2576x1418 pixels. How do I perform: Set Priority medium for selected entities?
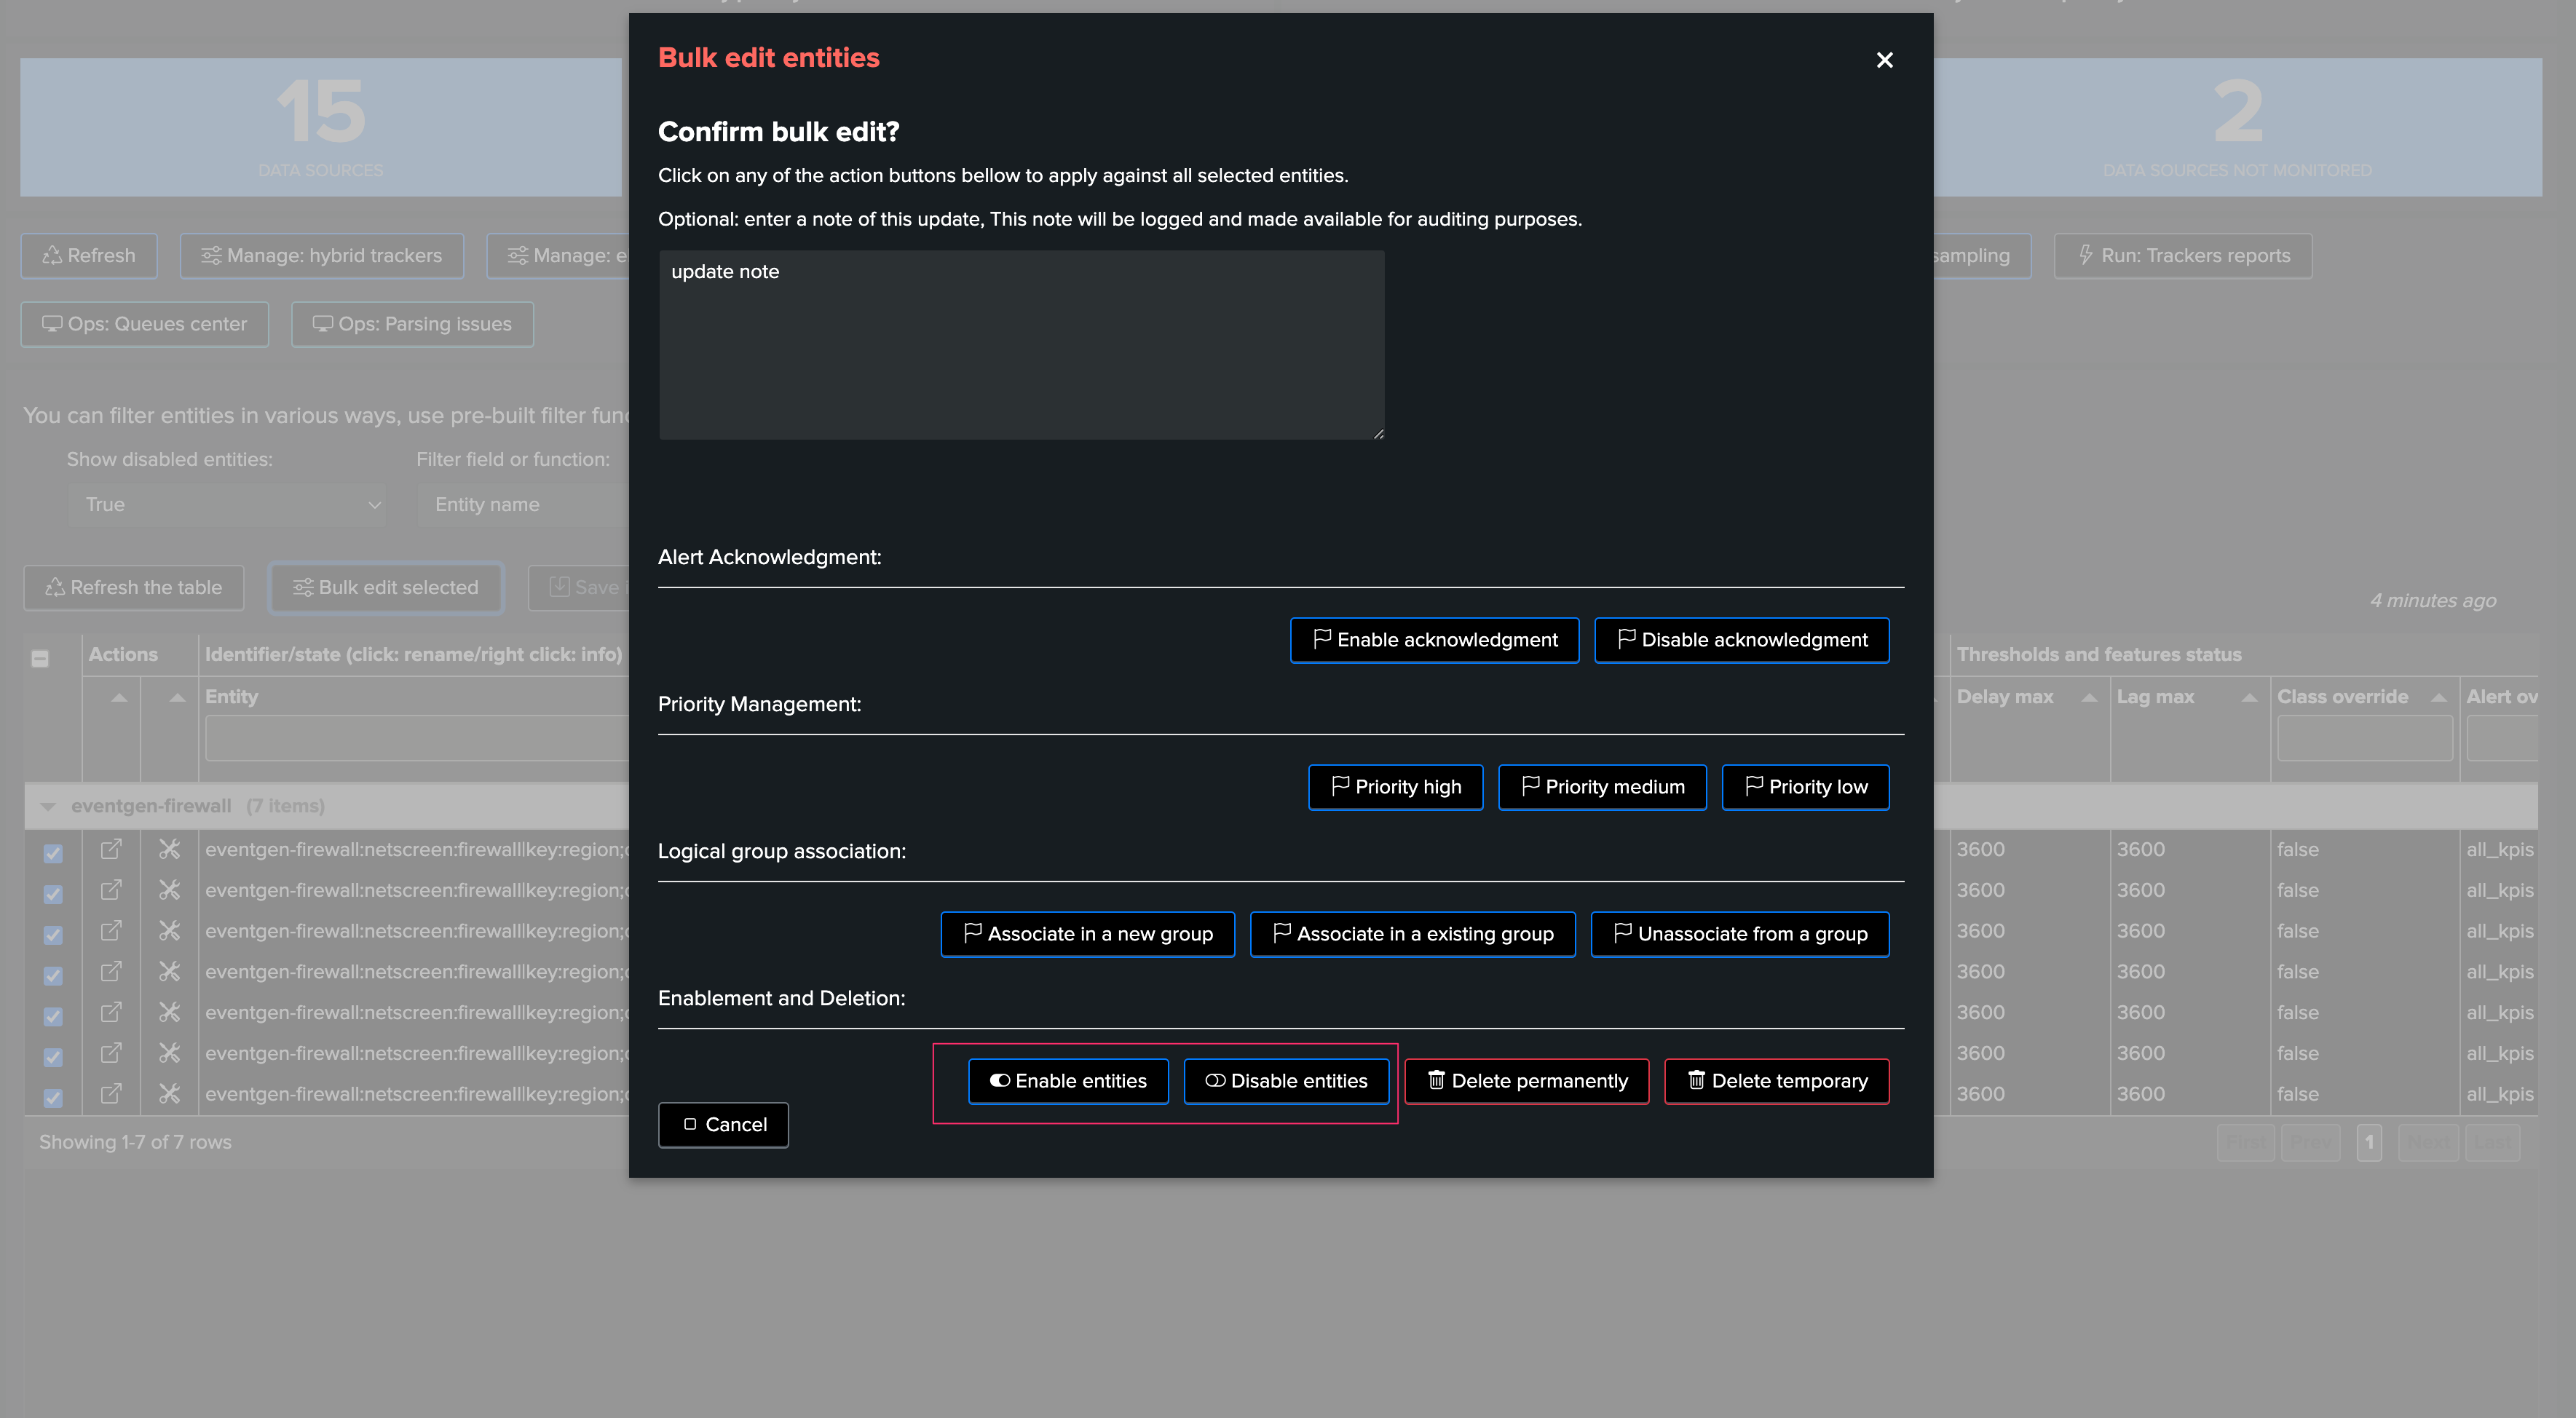1602,787
